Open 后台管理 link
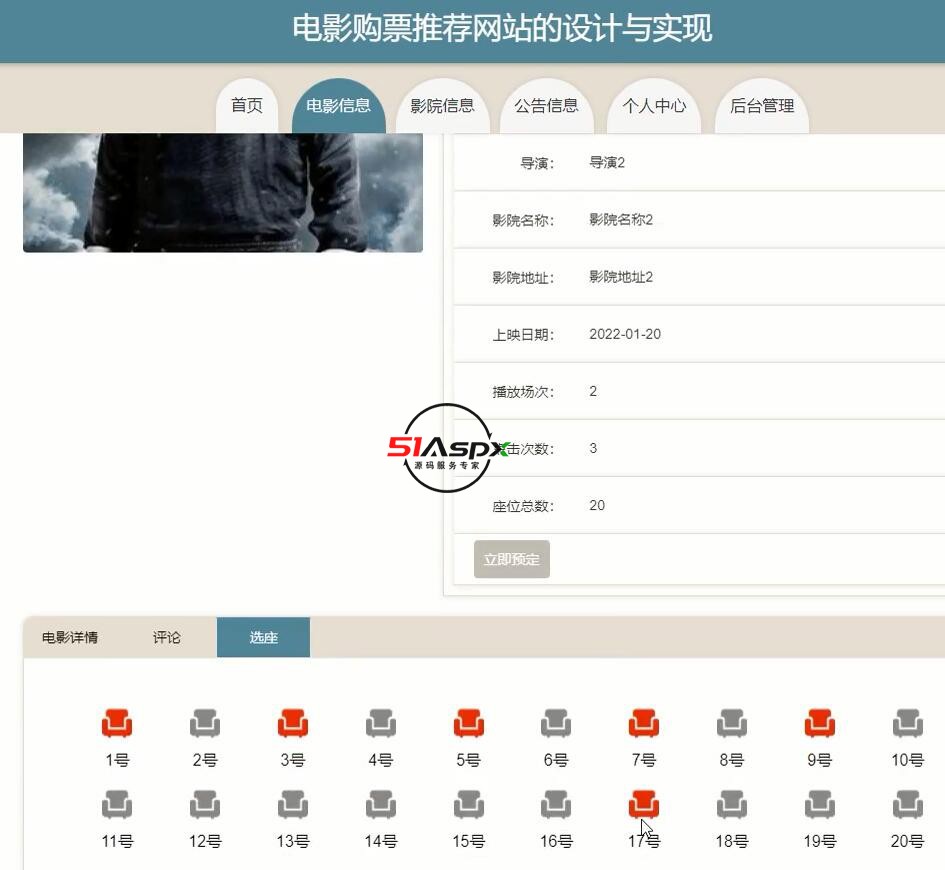 [762, 106]
